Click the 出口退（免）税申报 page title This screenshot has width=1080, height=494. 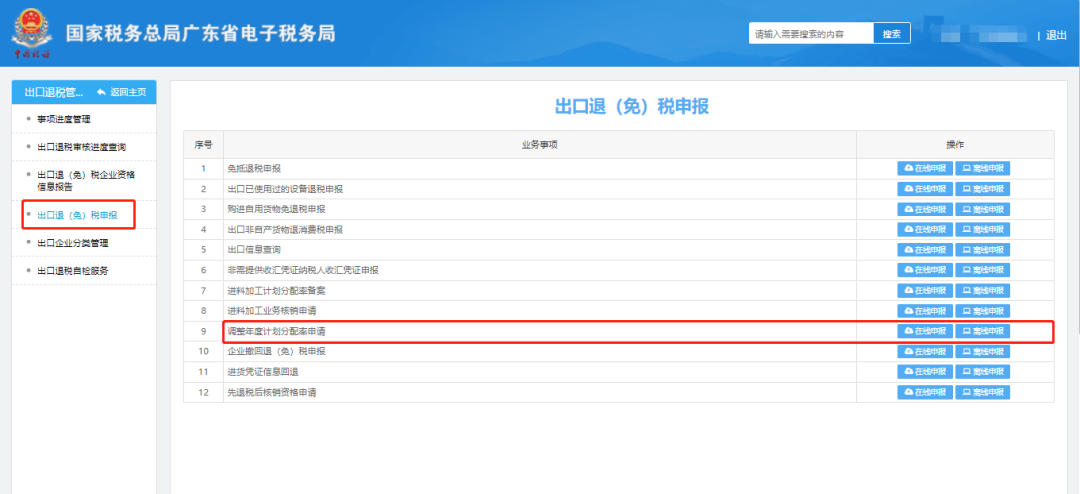point(632,107)
